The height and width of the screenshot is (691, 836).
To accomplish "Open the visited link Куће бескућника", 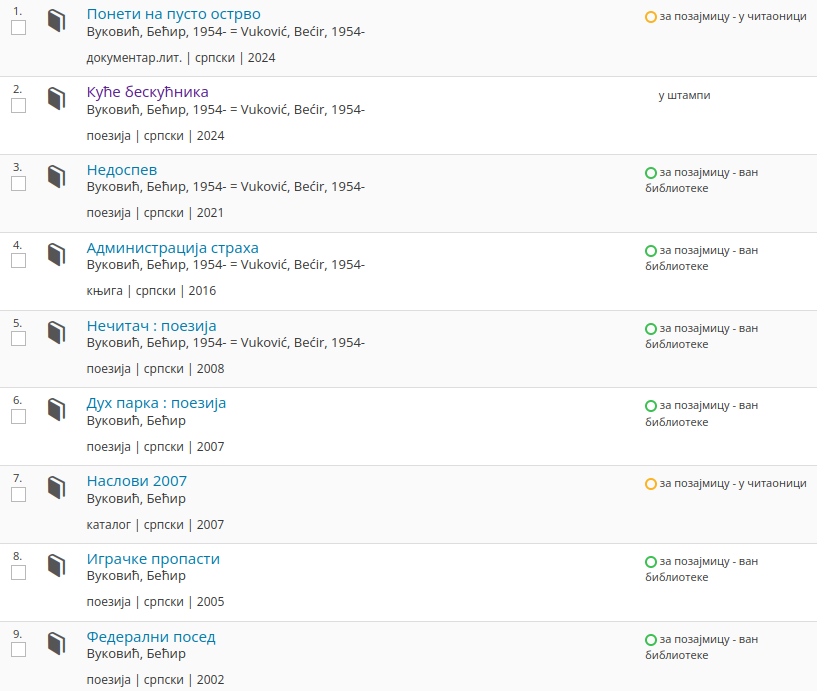I will [x=147, y=92].
